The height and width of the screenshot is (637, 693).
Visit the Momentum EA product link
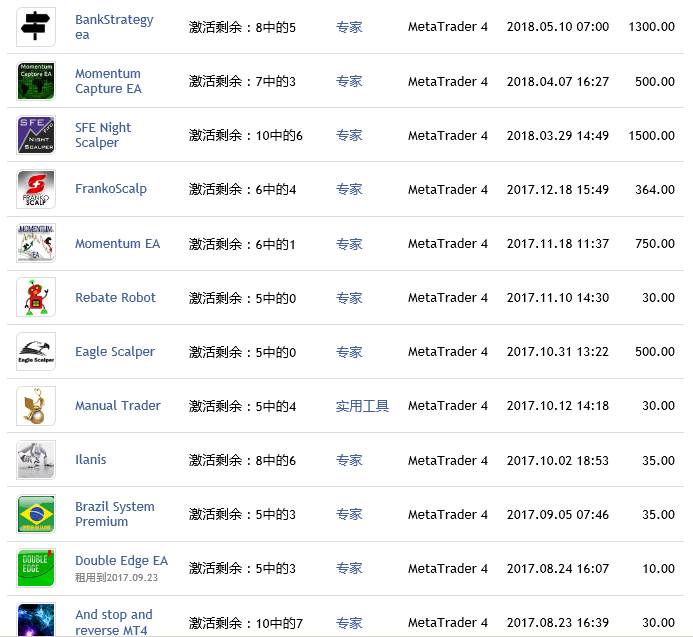pos(118,244)
